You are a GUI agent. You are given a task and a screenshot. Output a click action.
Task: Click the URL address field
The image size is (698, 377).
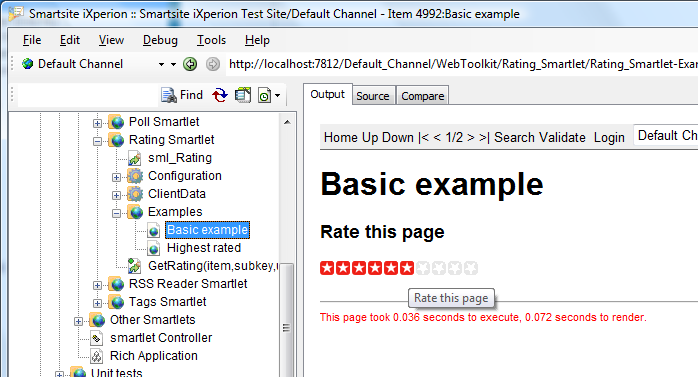(463, 64)
